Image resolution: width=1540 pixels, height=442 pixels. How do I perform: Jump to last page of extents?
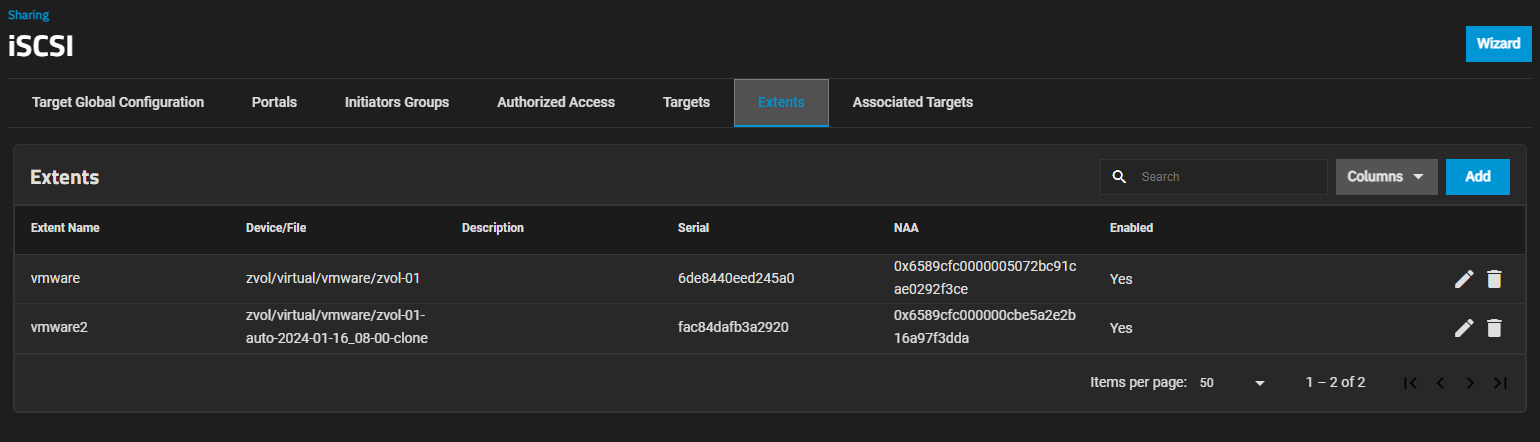click(x=1499, y=383)
